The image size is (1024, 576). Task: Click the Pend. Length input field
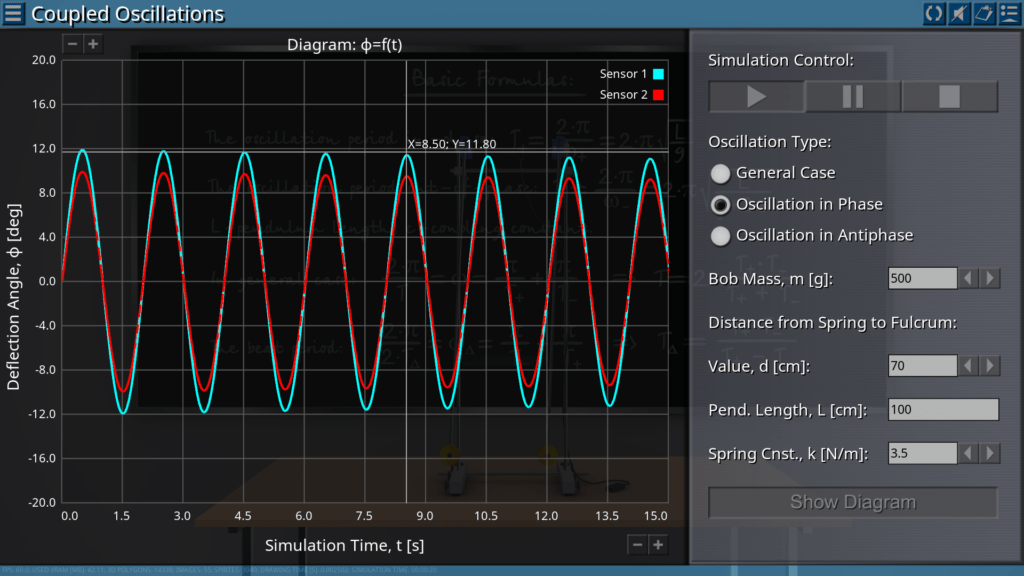point(943,410)
